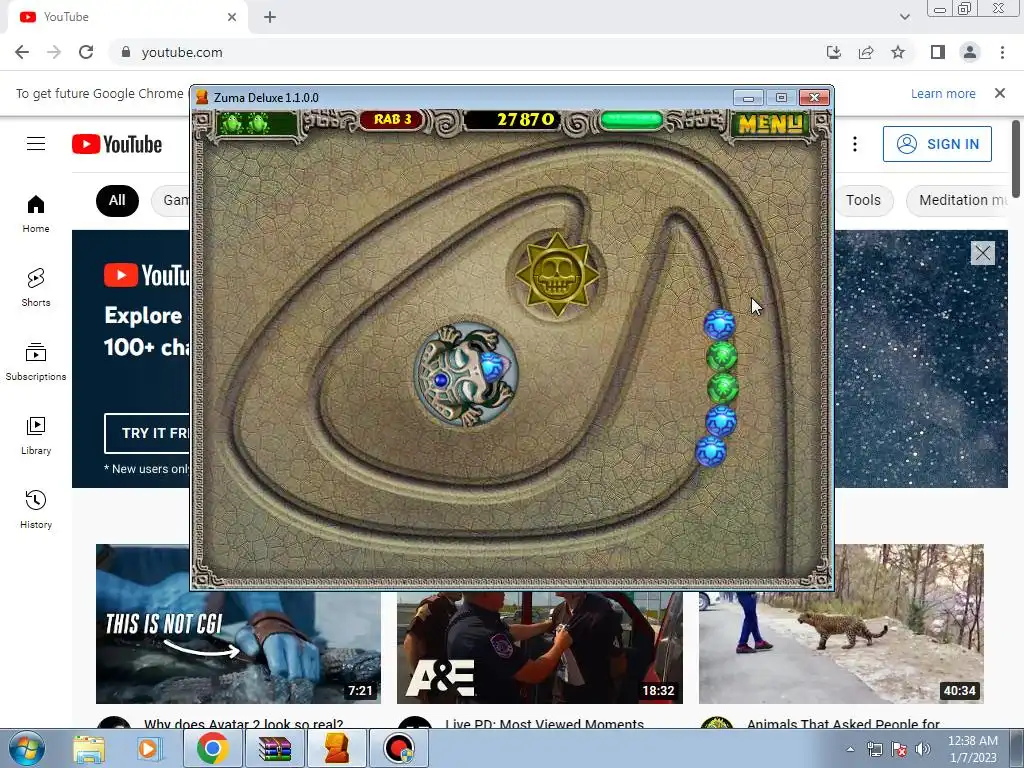Open History in the sidebar
1024x768 pixels.
point(36,509)
